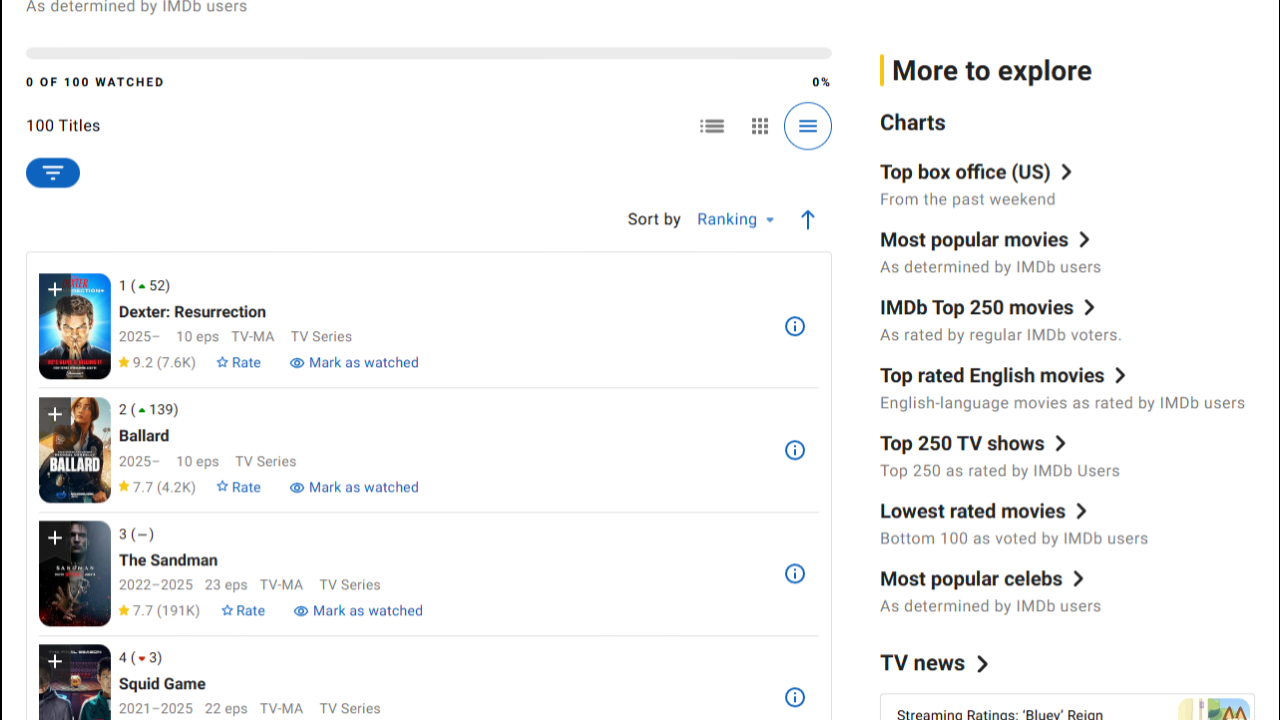Viewport: 1280px width, 720px height.
Task: Open the Dexter: Resurrection title
Action: point(192,312)
